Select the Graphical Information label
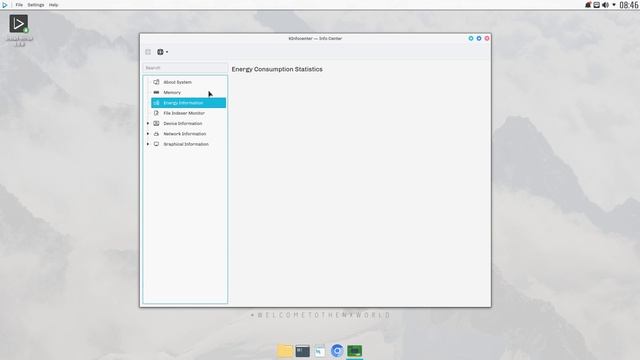This screenshot has width=640, height=360. [x=186, y=144]
